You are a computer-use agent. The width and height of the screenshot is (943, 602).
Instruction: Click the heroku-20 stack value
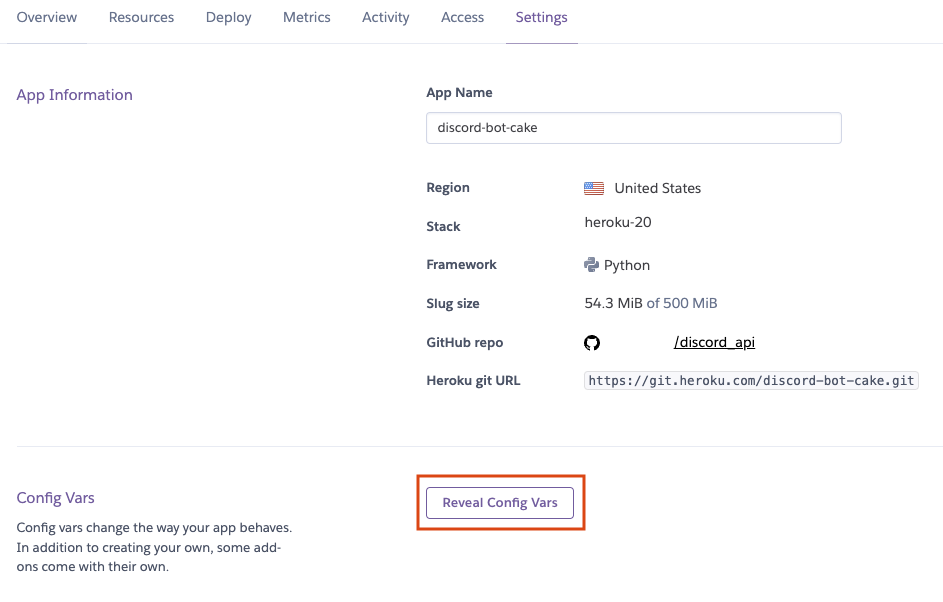coord(618,223)
